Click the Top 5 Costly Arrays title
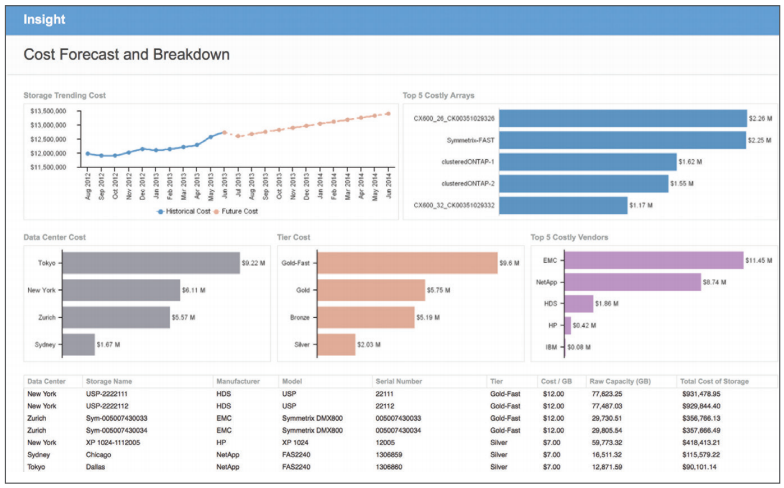Screen dimensions: 784x488 pos(438,96)
